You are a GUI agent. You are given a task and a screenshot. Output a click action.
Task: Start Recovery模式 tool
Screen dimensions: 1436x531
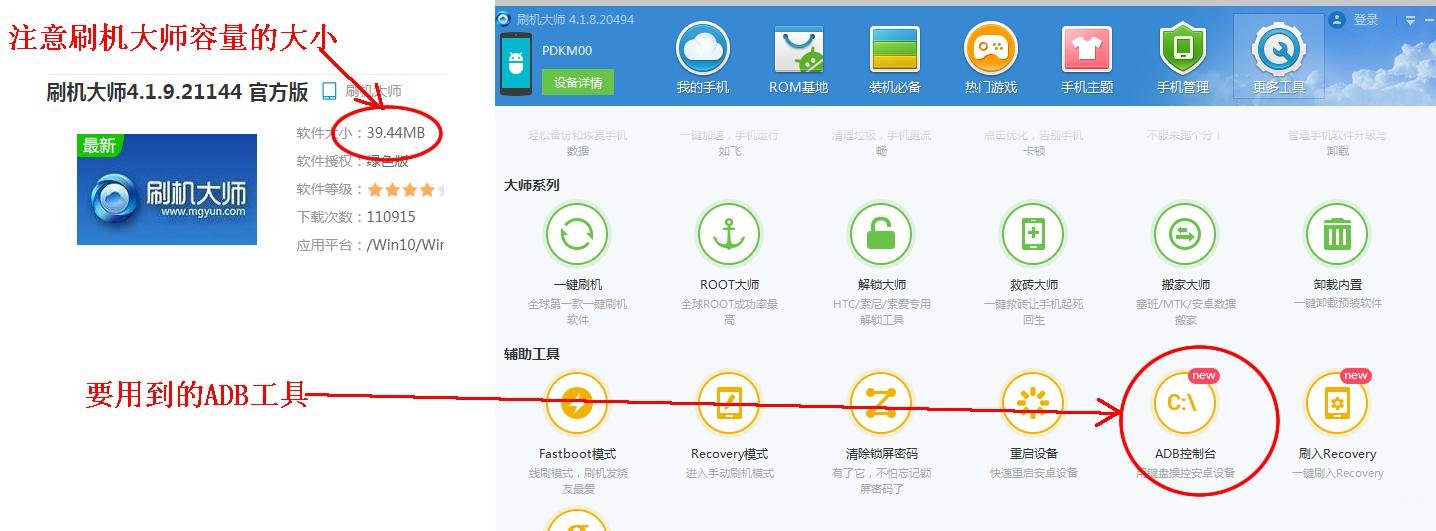(729, 404)
